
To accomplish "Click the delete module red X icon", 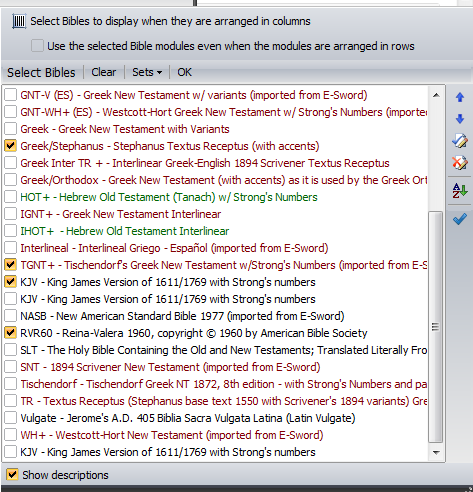I will [460, 163].
